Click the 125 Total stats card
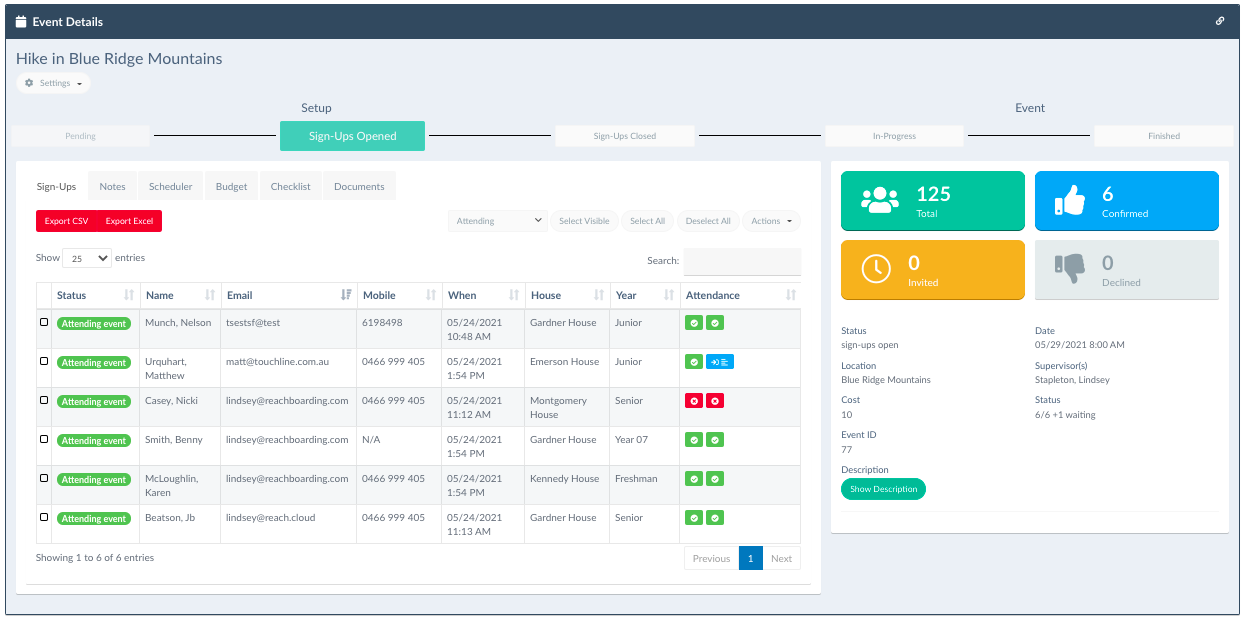The image size is (1250, 622). click(x=933, y=201)
